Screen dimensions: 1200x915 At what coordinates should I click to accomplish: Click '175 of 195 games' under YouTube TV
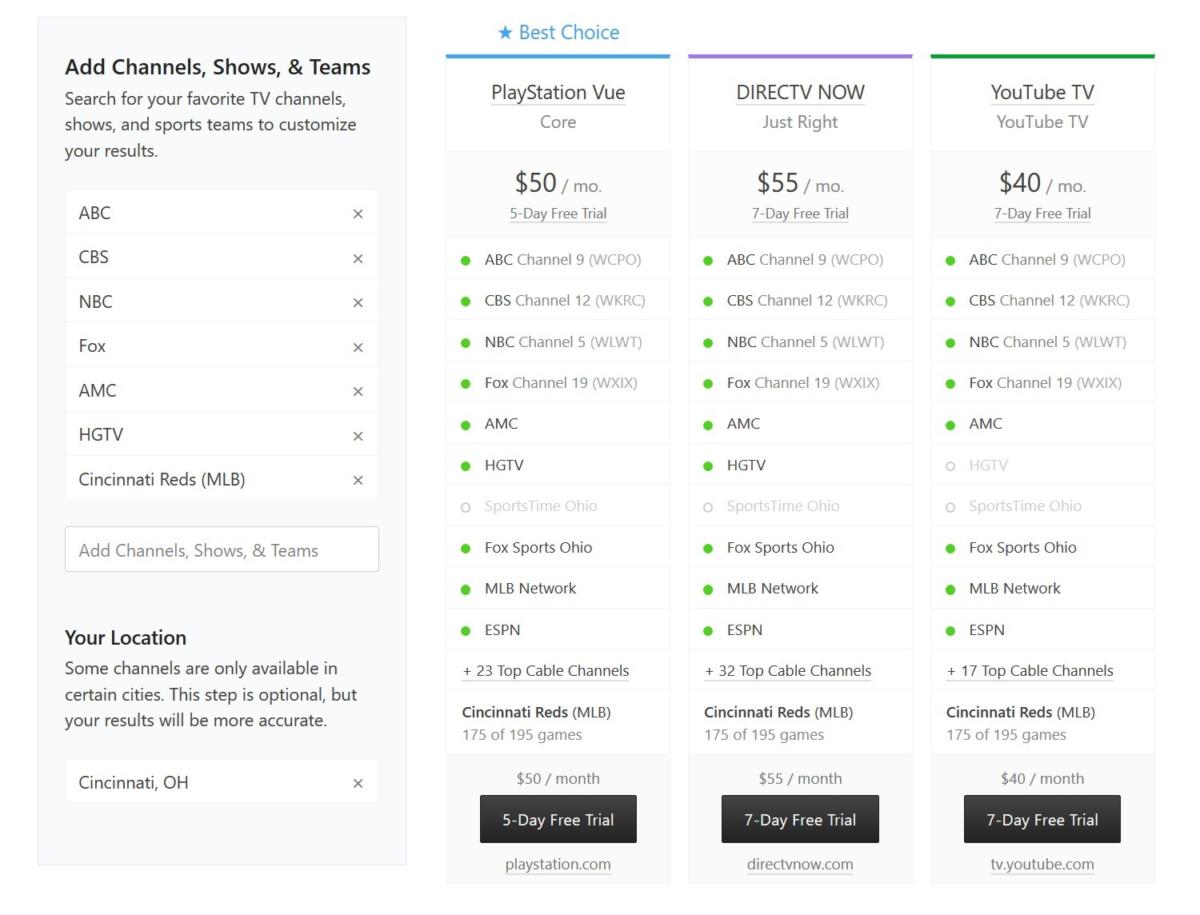[x=1006, y=735]
